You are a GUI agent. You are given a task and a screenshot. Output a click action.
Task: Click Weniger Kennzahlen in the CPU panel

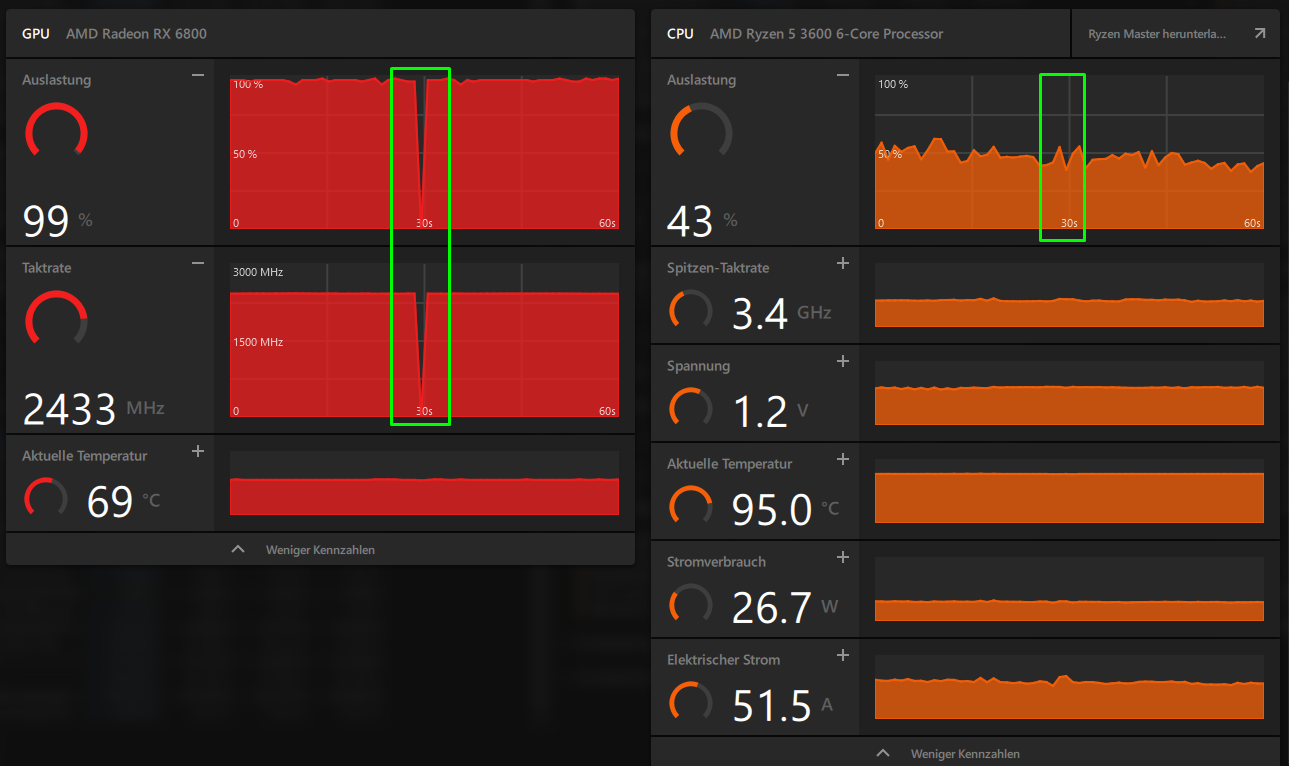[x=965, y=754]
